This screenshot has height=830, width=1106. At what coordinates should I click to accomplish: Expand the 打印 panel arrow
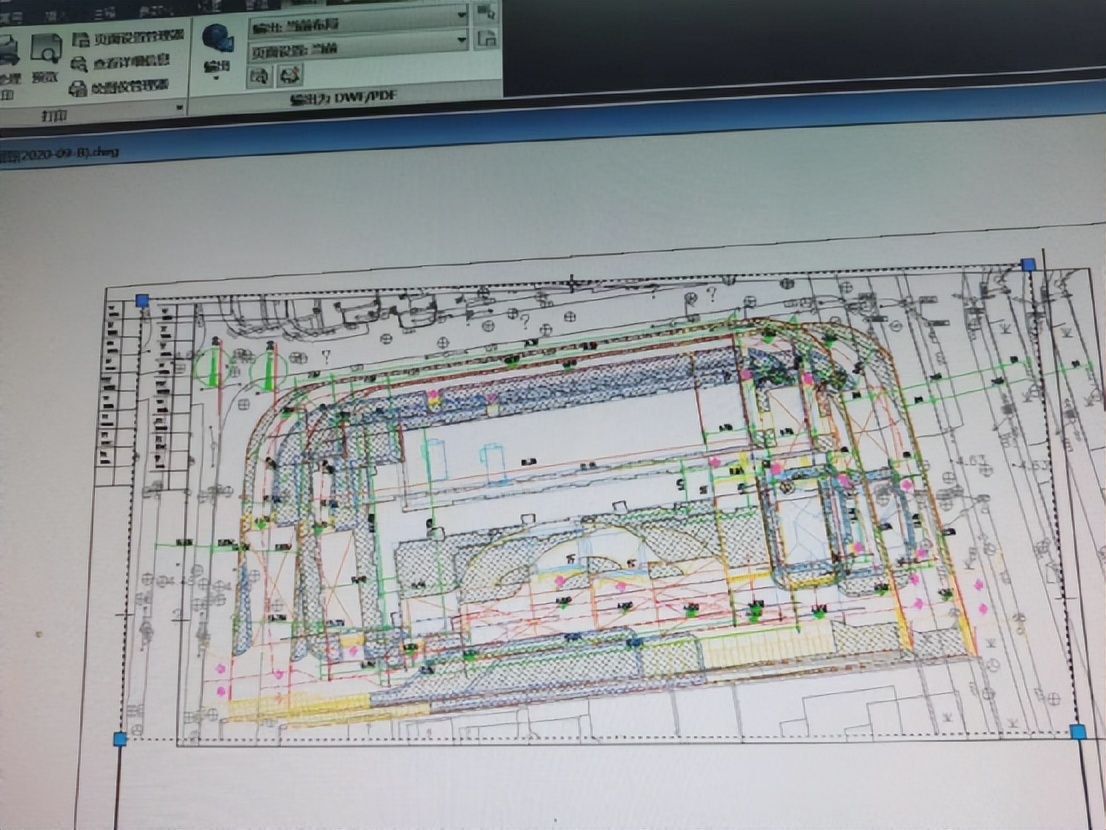(x=180, y=107)
